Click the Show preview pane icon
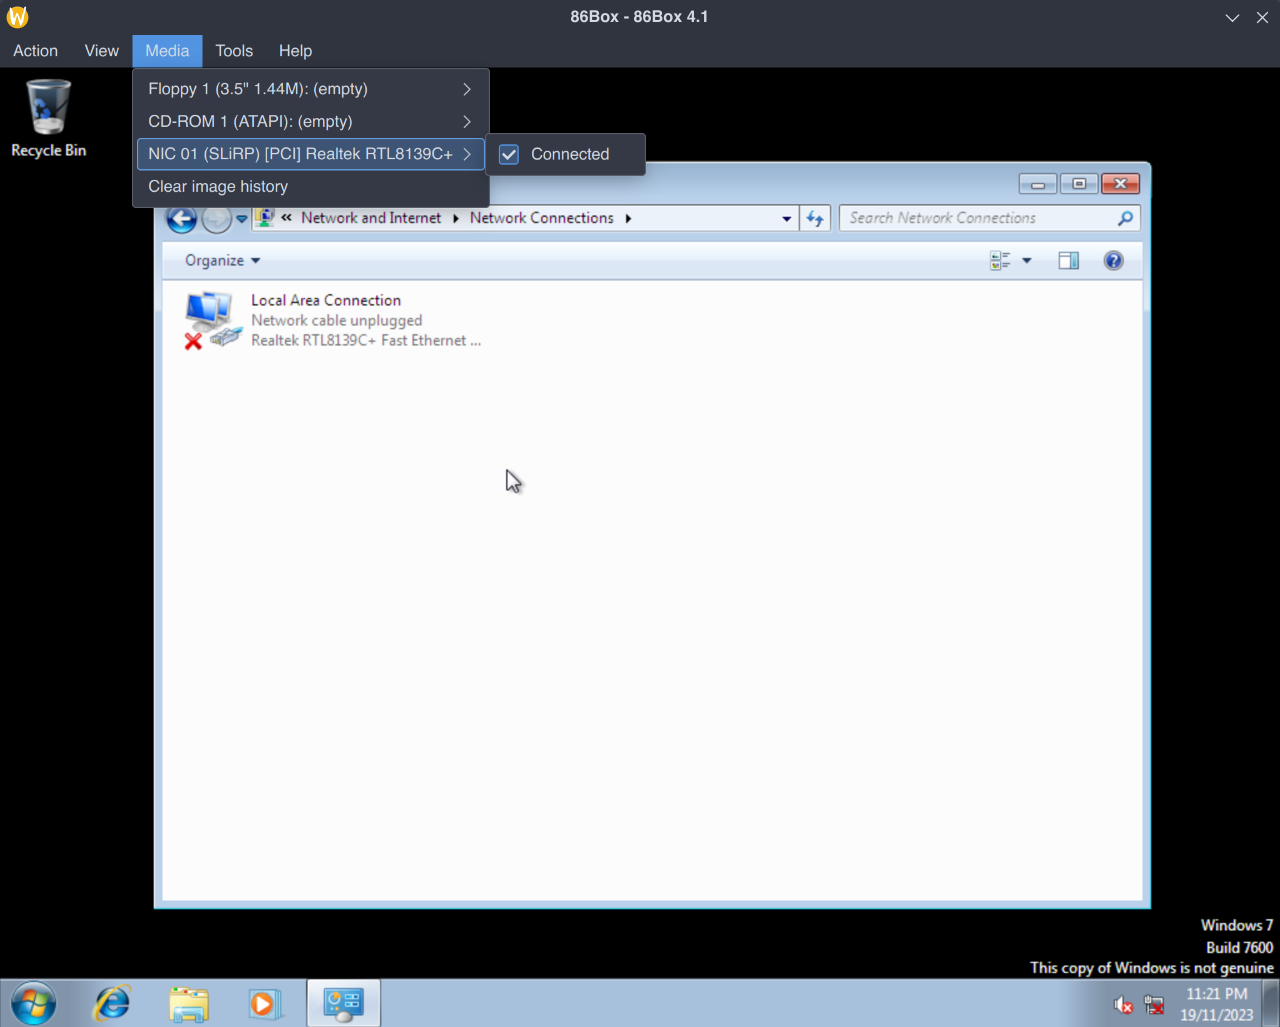 pyautogui.click(x=1068, y=260)
